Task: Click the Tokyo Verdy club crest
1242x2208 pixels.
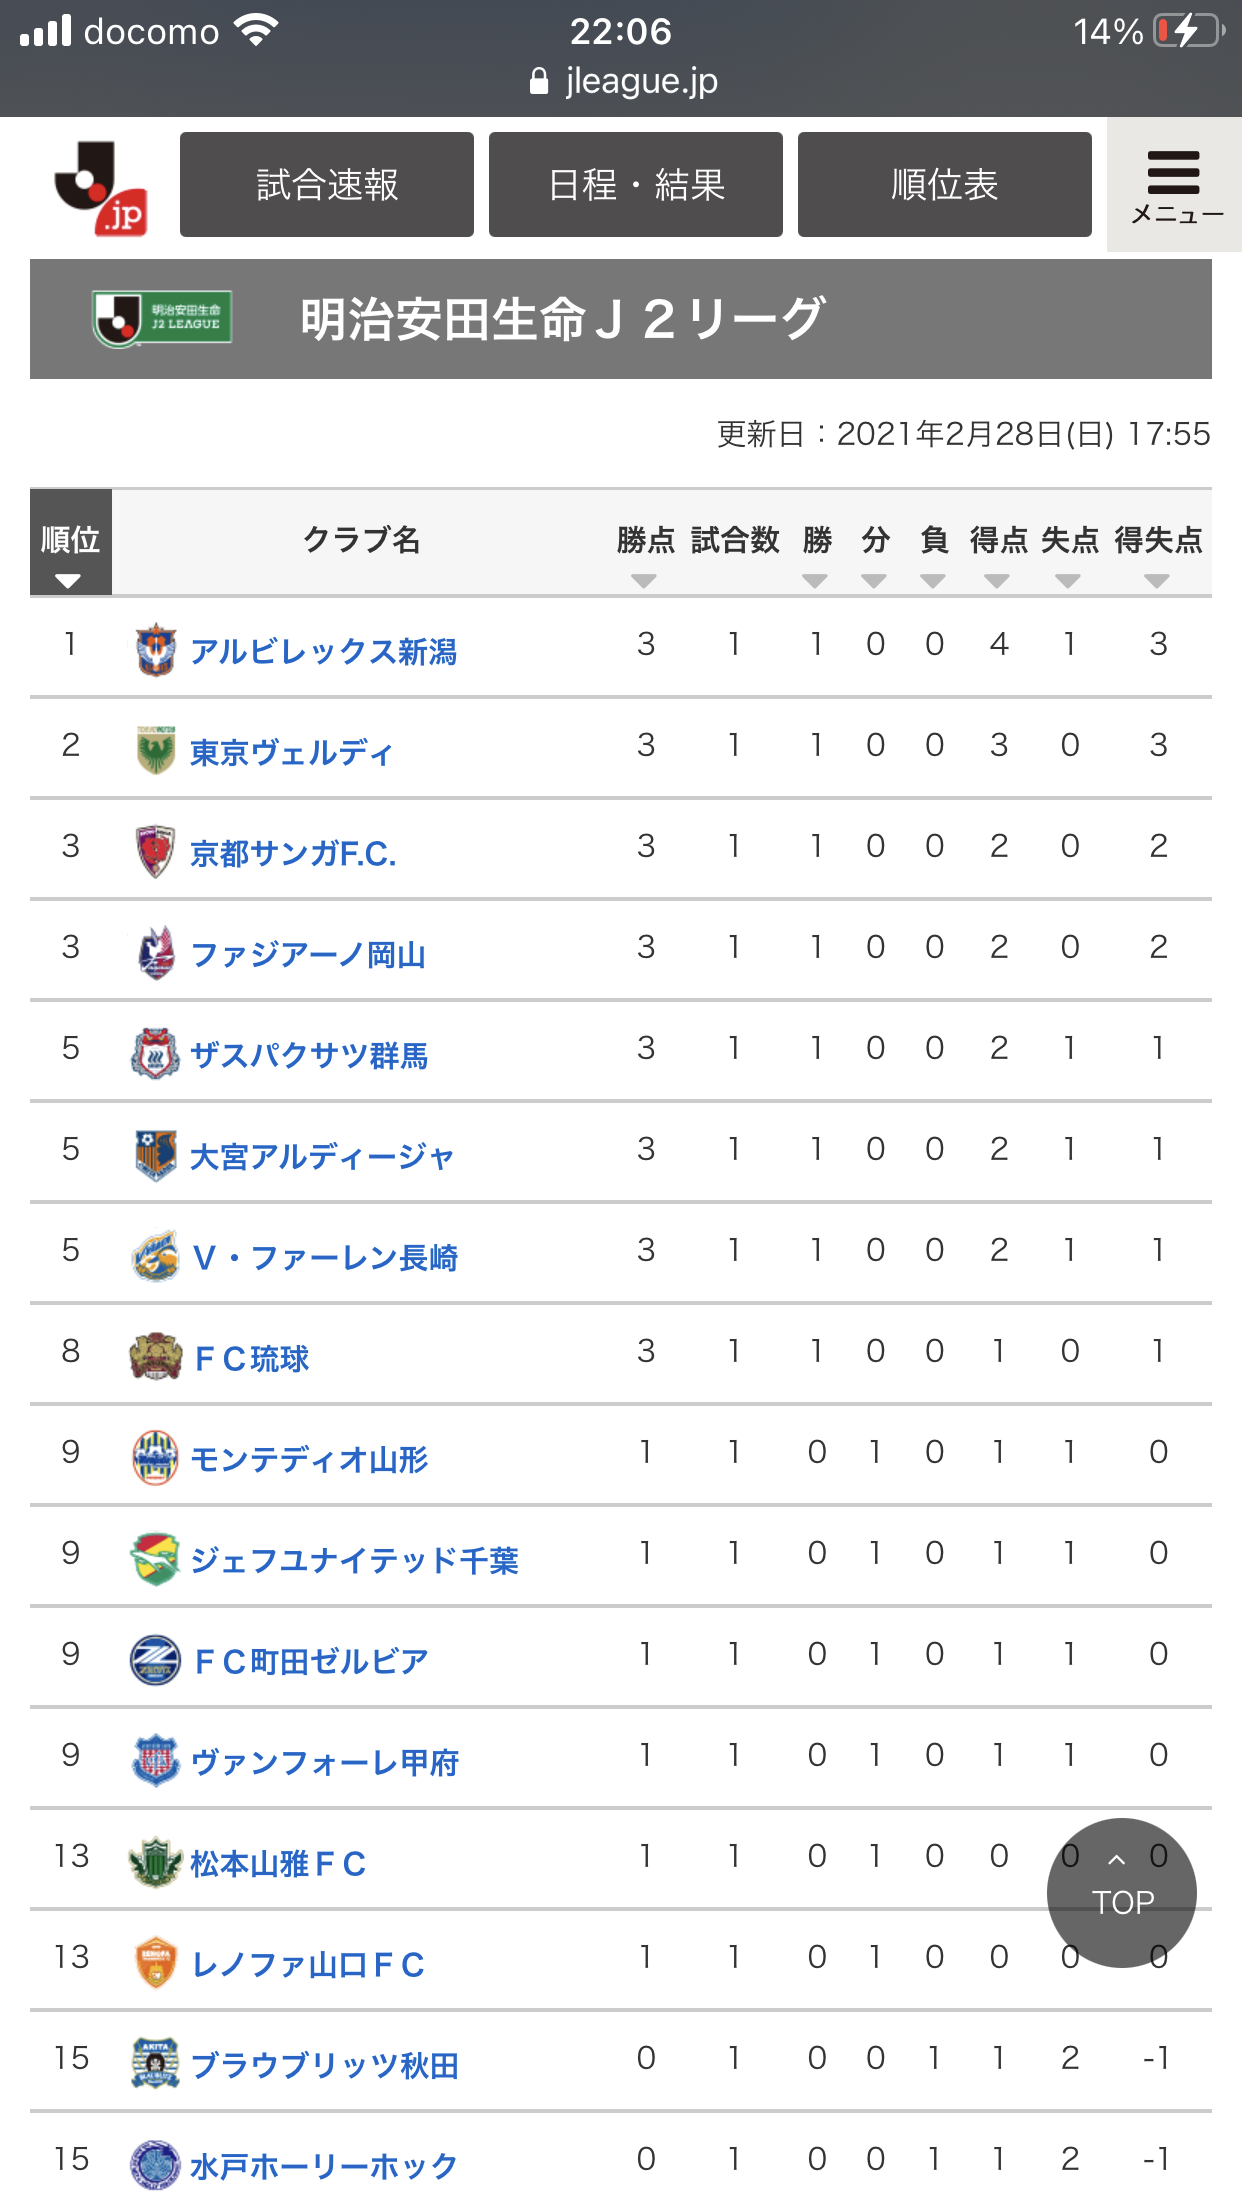Action: [x=156, y=750]
